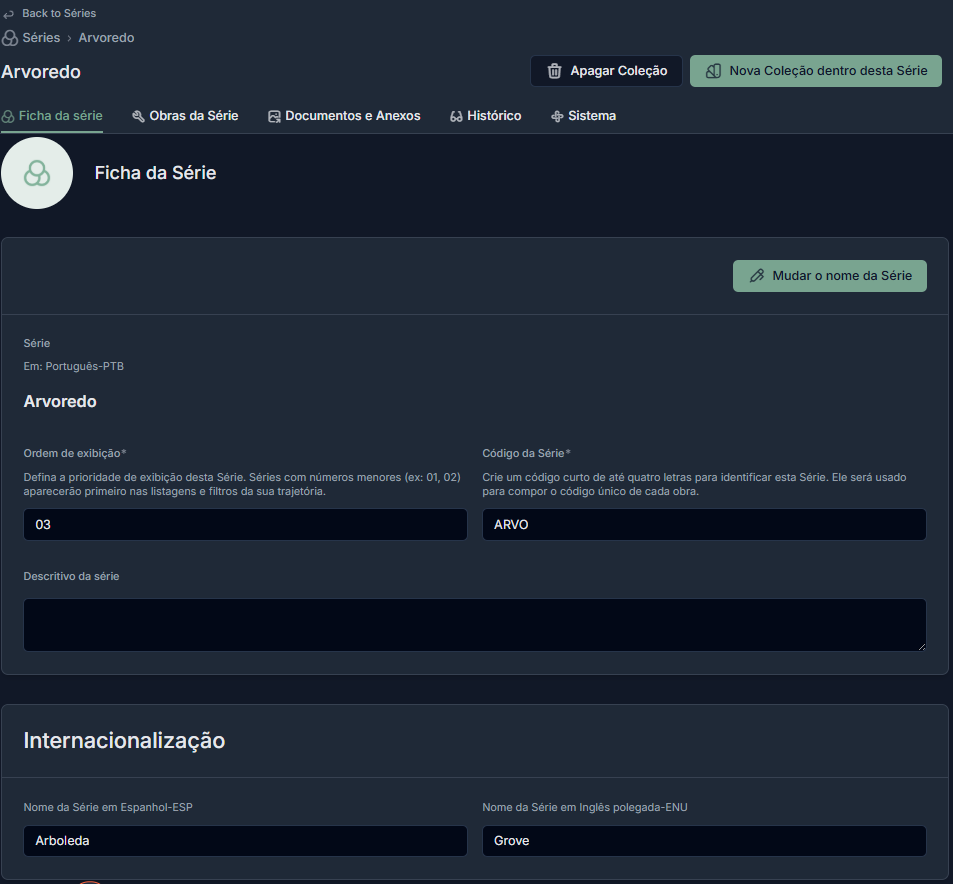Viewport: 953px width, 884px height.
Task: Edit the Inglês-ENU series name field
Action: click(x=704, y=841)
